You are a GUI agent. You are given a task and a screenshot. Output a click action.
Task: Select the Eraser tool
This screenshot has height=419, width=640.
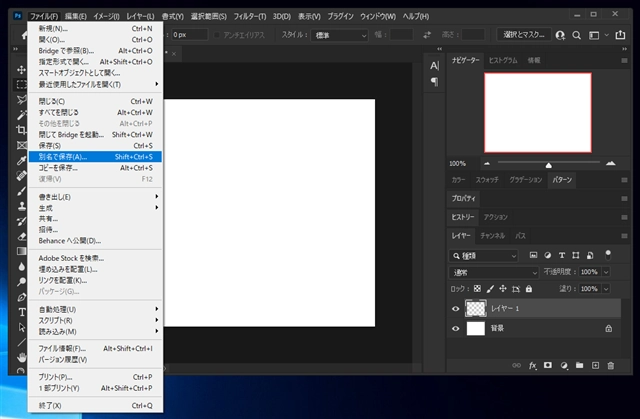pos(21,236)
